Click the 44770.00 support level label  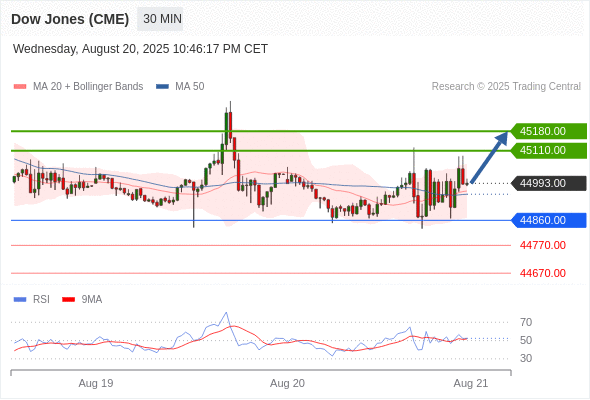click(543, 245)
